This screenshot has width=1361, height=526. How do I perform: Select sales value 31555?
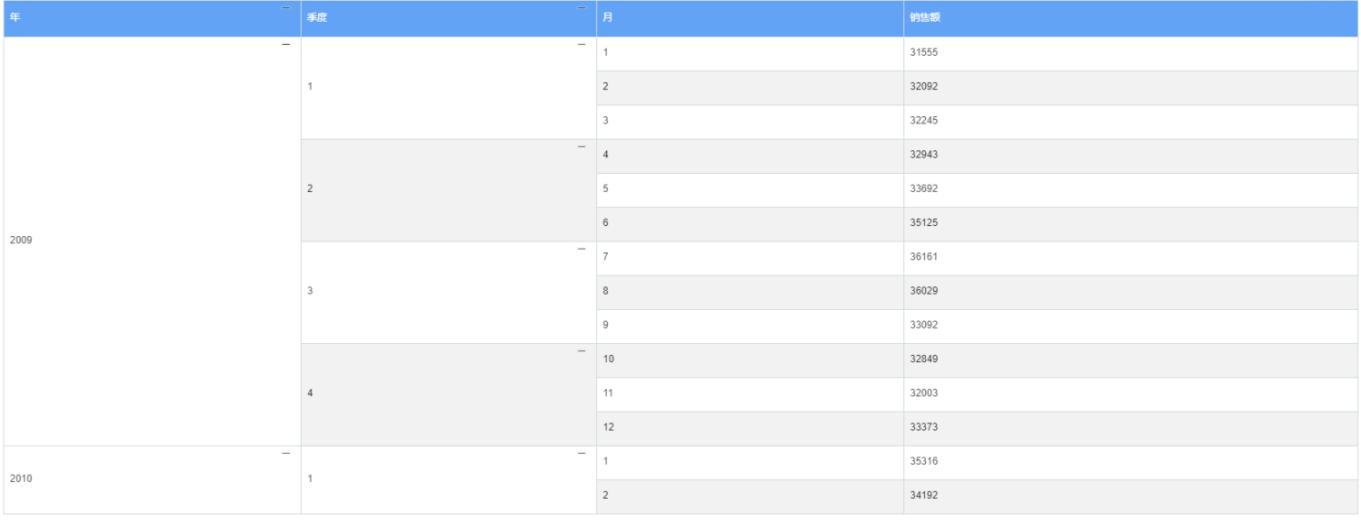click(924, 53)
